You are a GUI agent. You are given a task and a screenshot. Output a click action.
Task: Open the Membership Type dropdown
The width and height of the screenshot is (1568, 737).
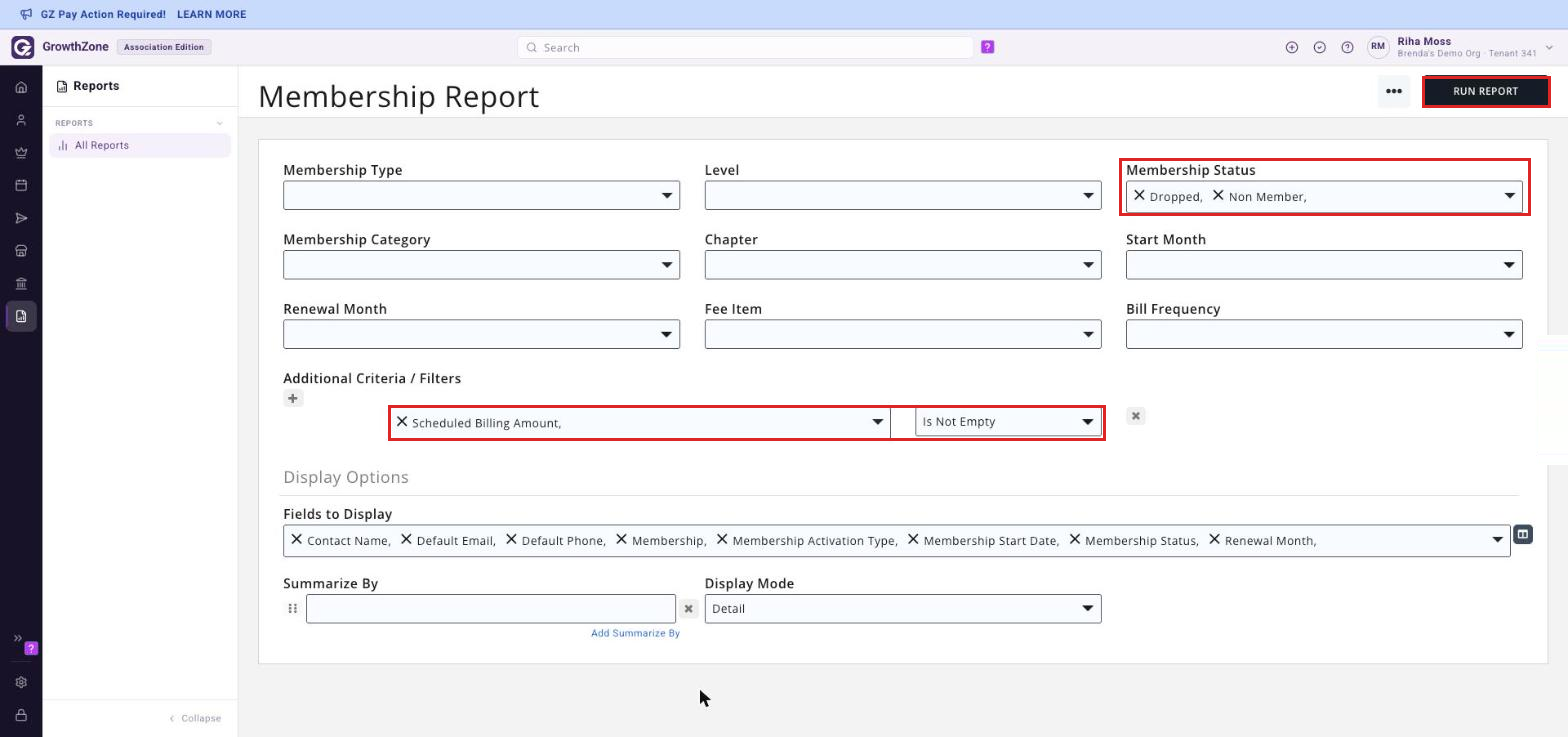click(x=481, y=195)
